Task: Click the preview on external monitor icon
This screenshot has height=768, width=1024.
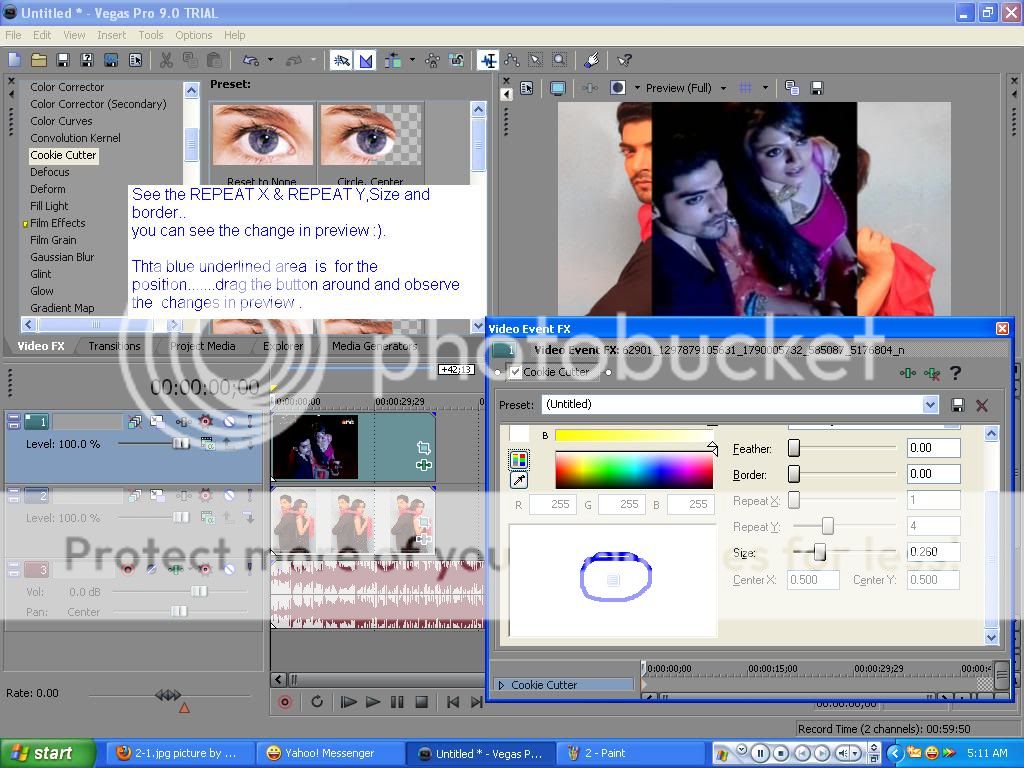Action: click(557, 88)
